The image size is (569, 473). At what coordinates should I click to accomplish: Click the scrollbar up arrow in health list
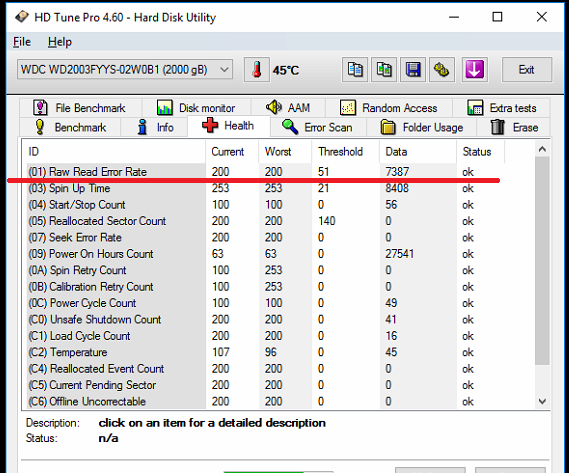[543, 149]
